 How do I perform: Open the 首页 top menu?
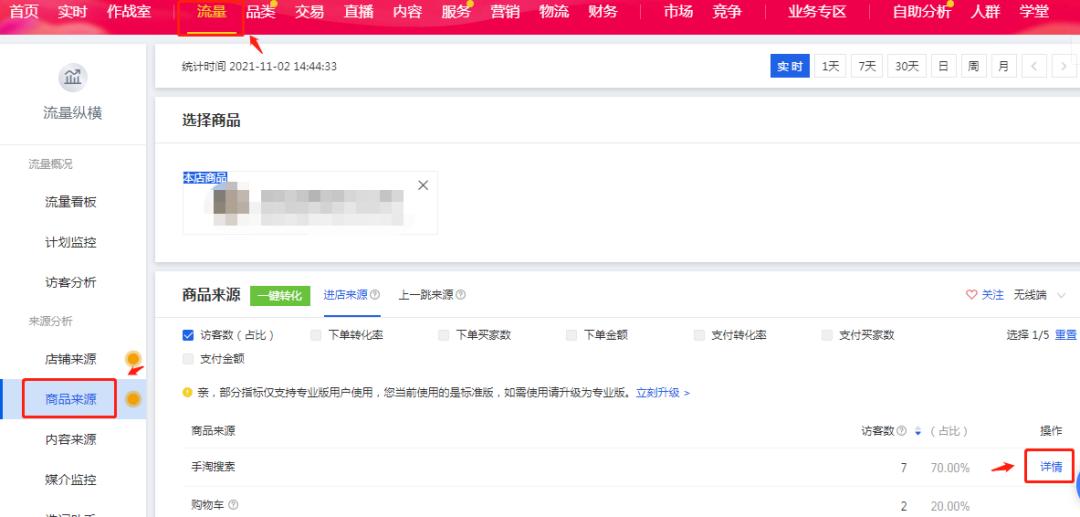tap(23, 12)
